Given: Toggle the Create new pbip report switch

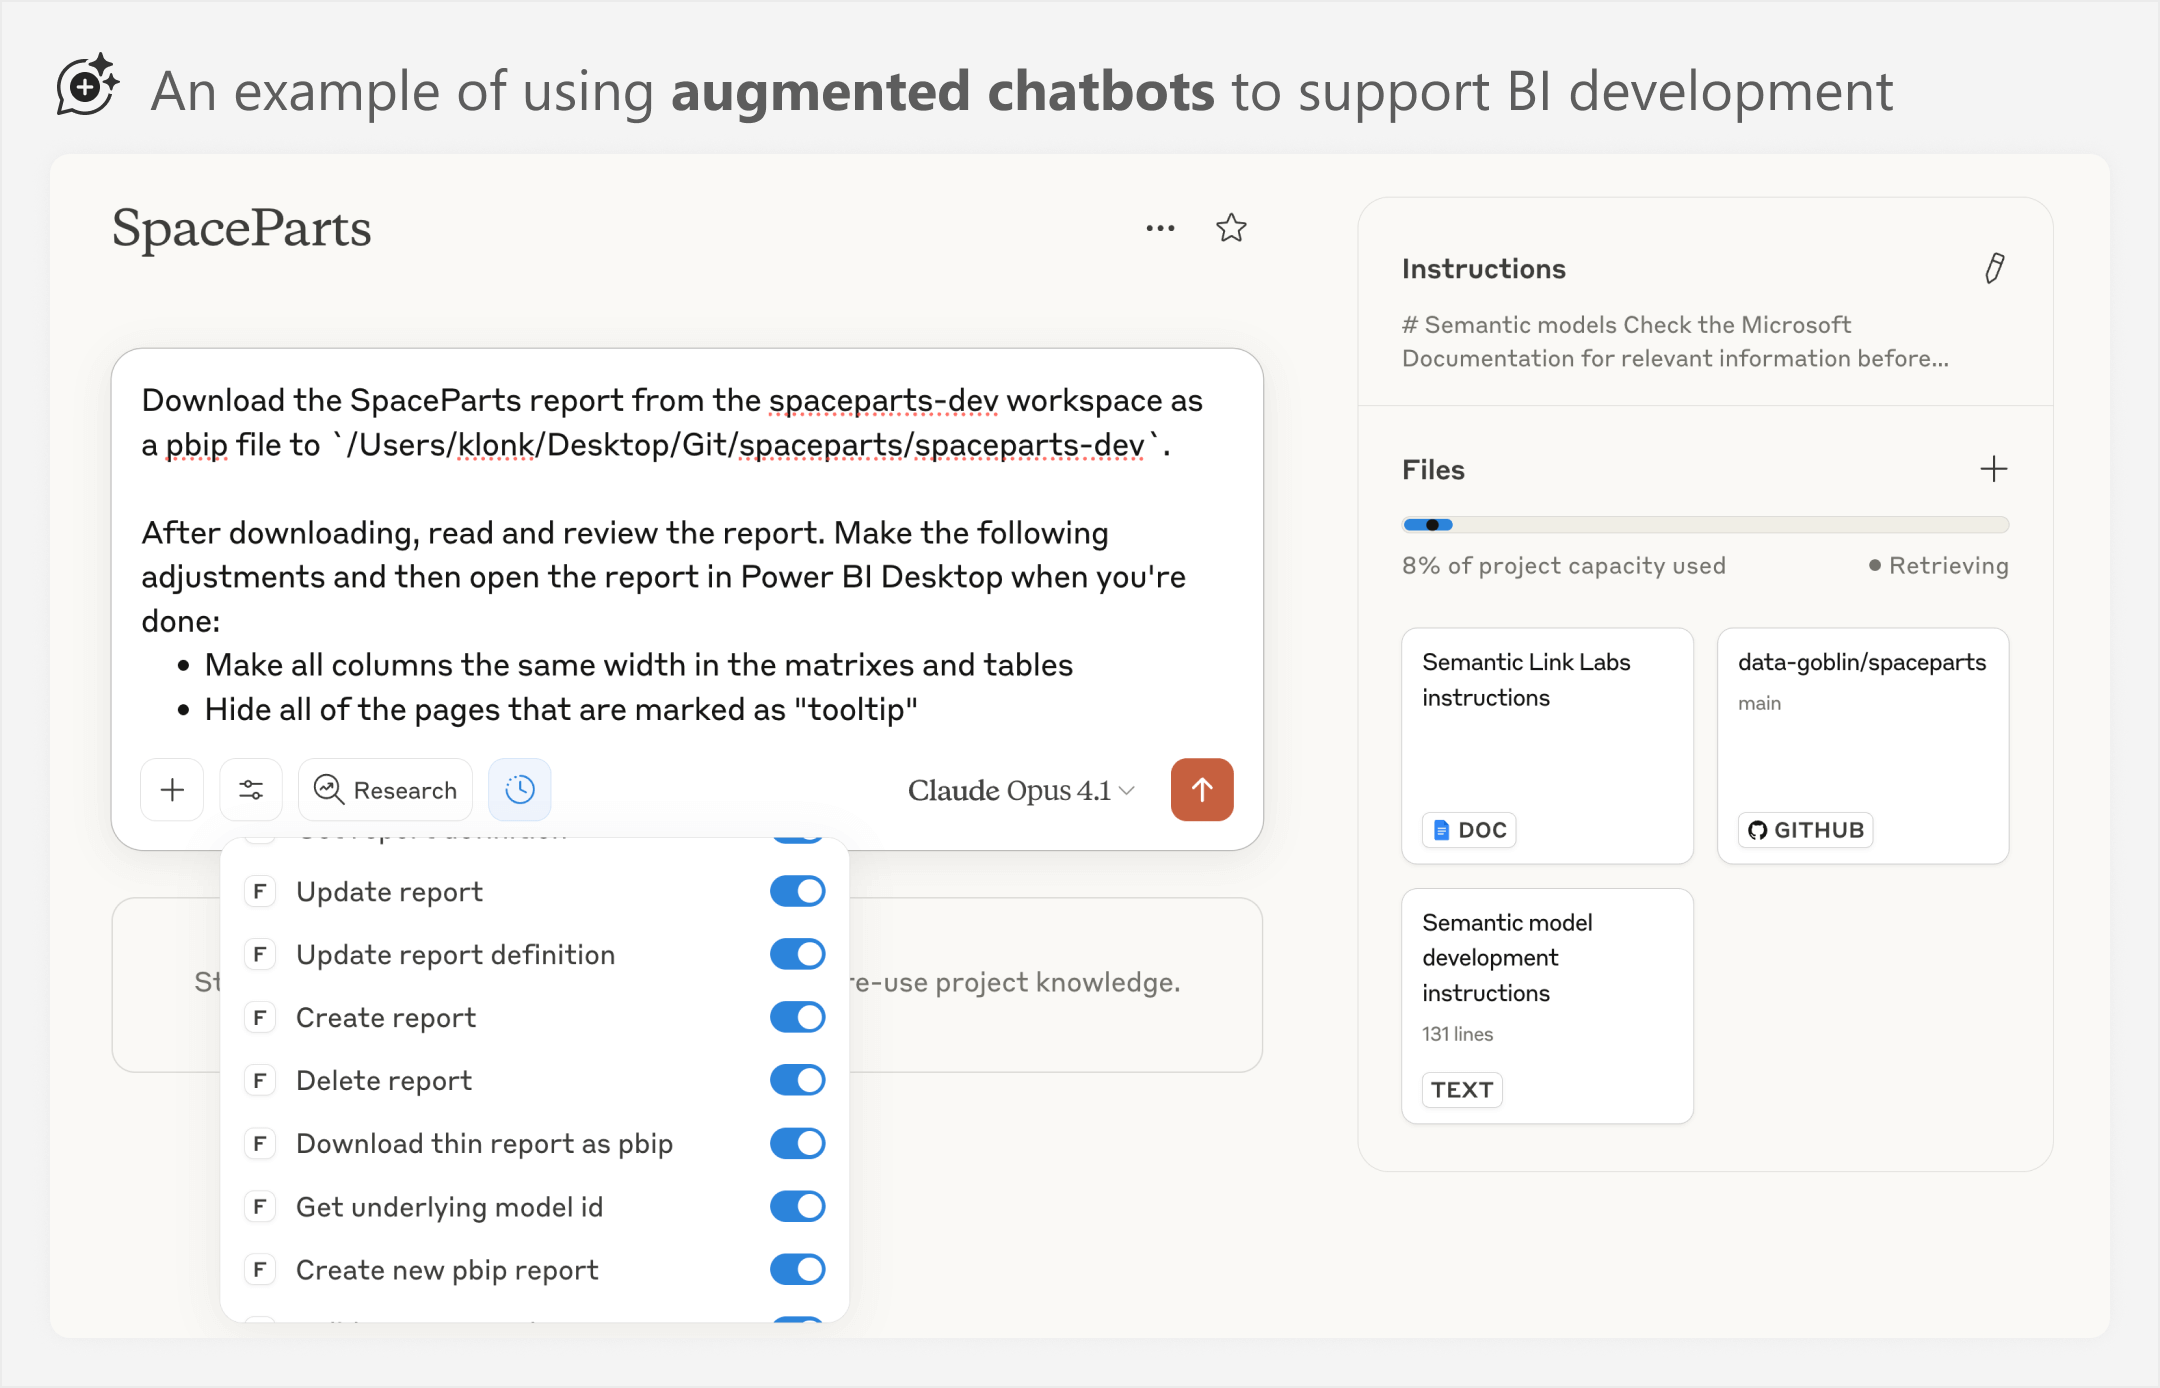Looking at the screenshot, I should 797,1269.
